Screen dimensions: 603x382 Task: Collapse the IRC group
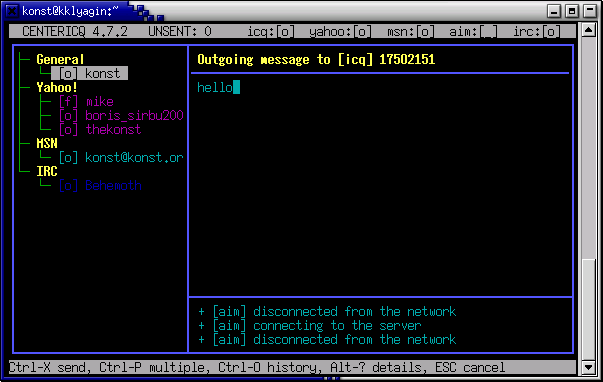[47, 171]
